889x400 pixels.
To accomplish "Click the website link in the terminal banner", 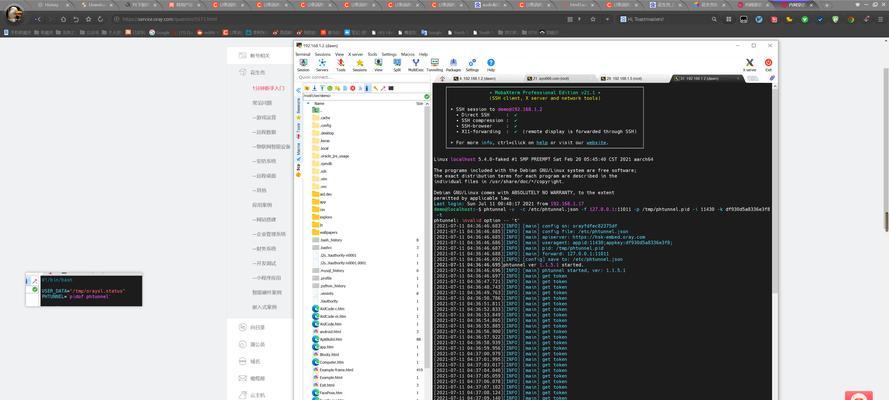I will (x=596, y=143).
